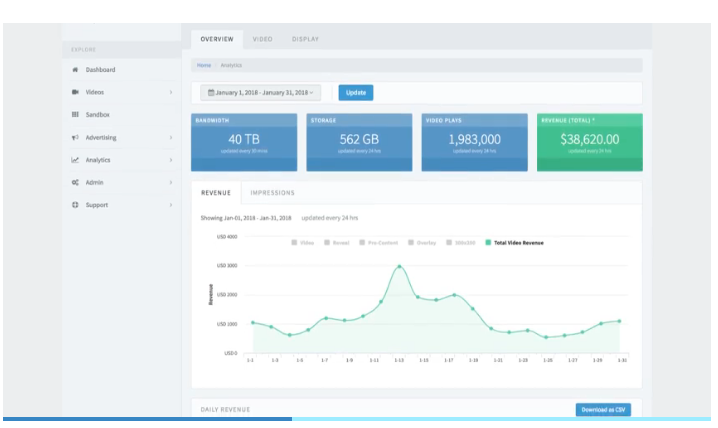Toggle the Overlay series in chart legend
The image size is (718, 428).
419,242
